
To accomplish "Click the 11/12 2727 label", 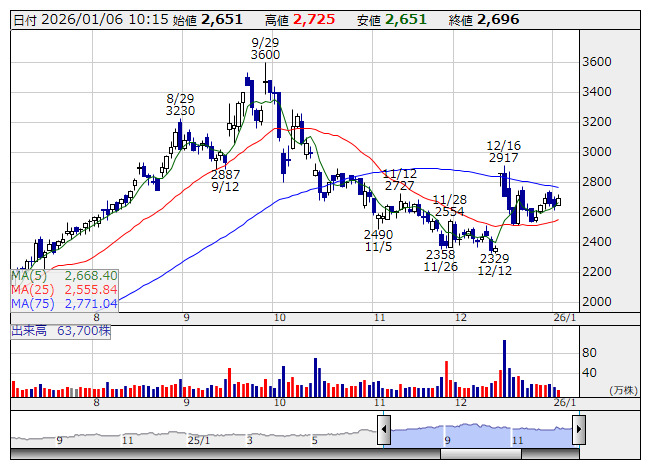I will (x=400, y=180).
